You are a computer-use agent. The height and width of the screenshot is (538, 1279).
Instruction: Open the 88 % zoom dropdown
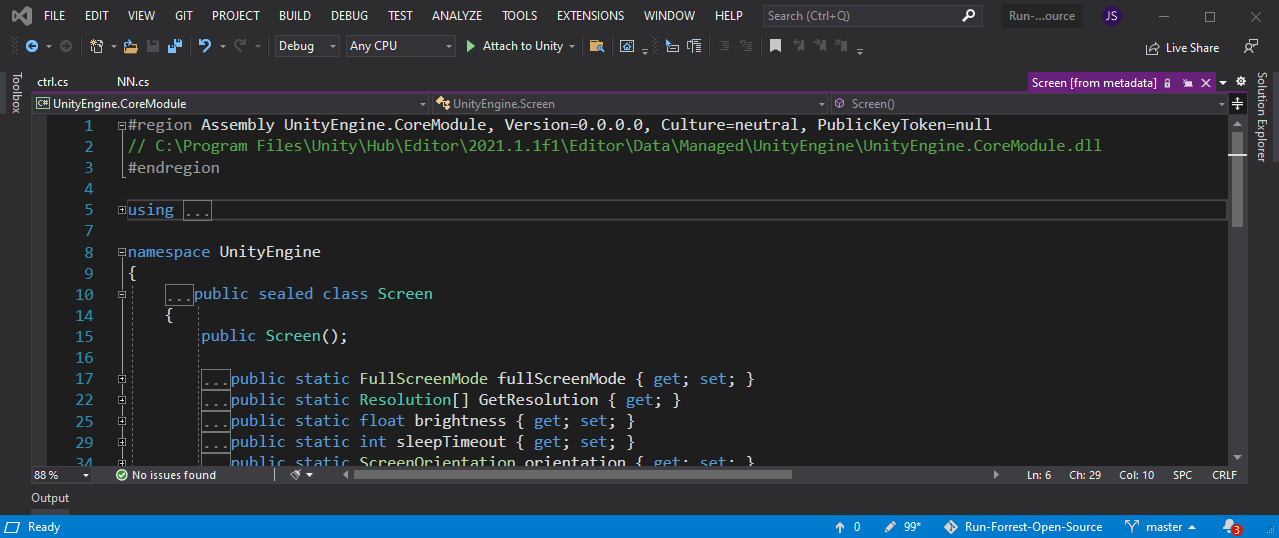(x=62, y=475)
